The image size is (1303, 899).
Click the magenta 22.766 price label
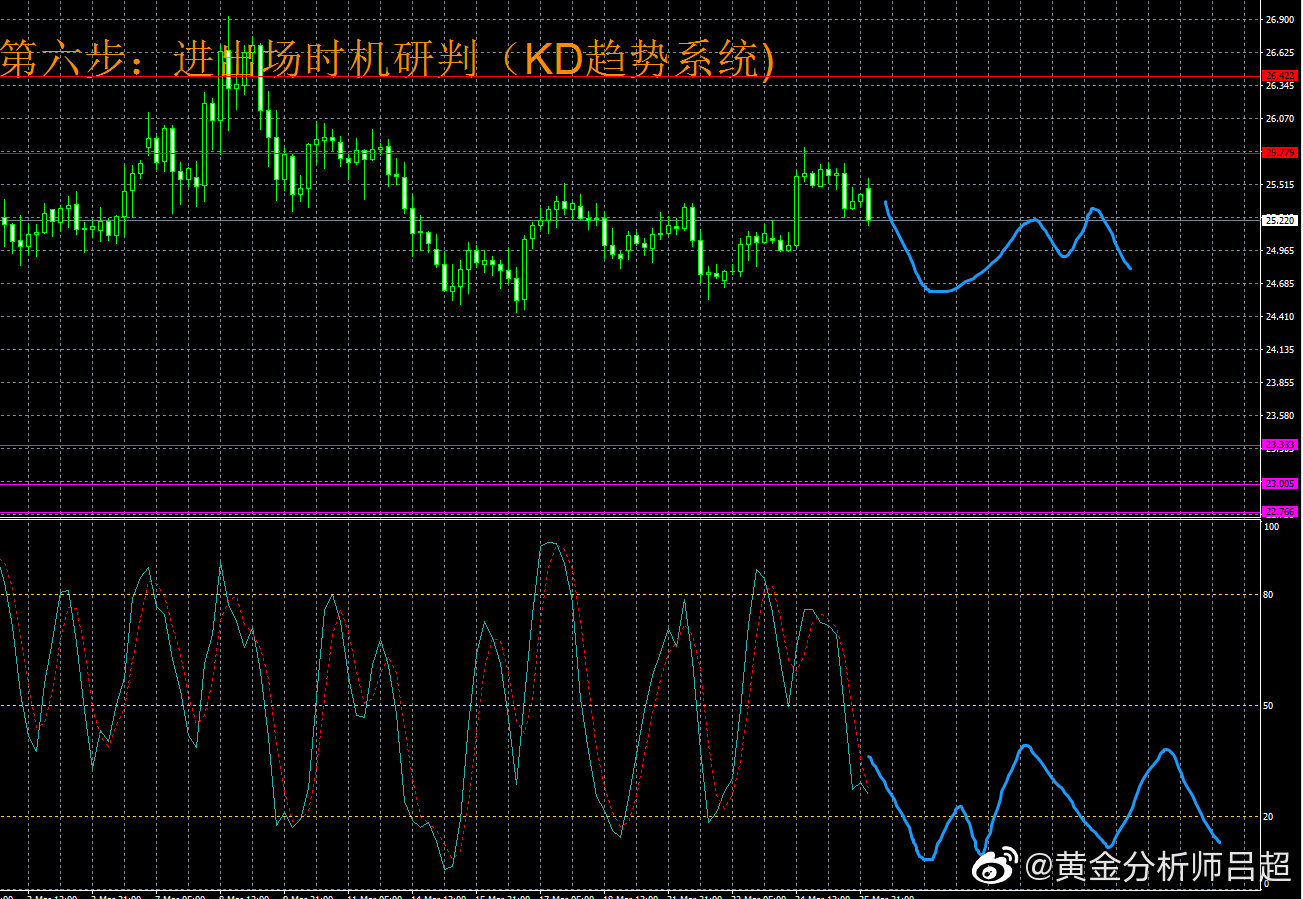[1280, 512]
